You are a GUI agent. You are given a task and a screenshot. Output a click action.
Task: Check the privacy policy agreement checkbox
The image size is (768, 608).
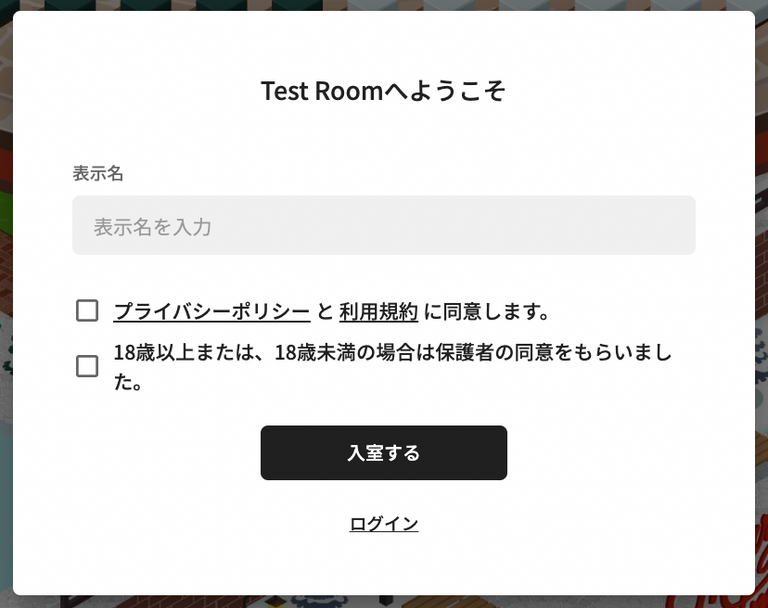click(87, 311)
